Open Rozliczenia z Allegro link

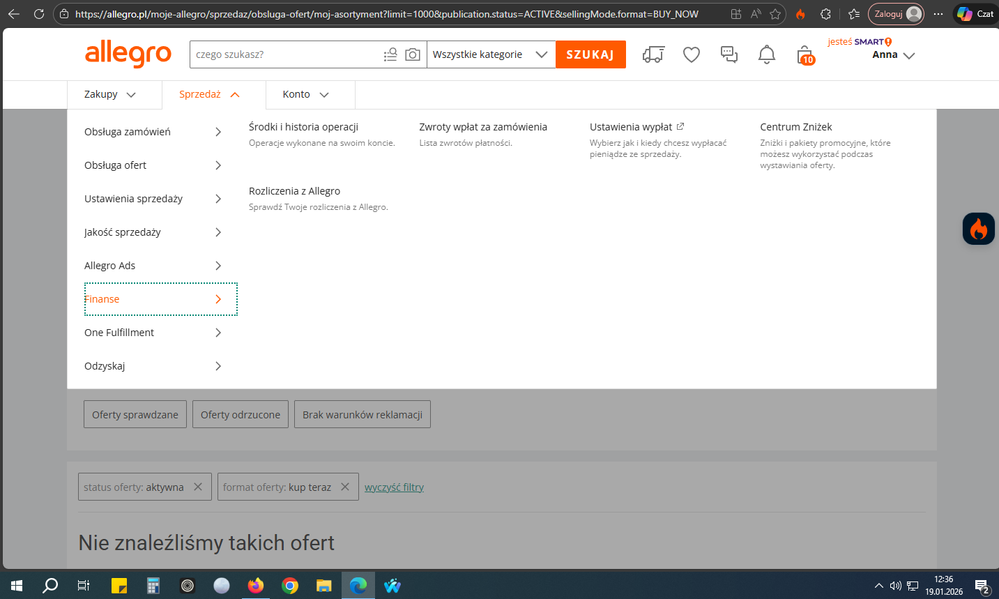294,191
